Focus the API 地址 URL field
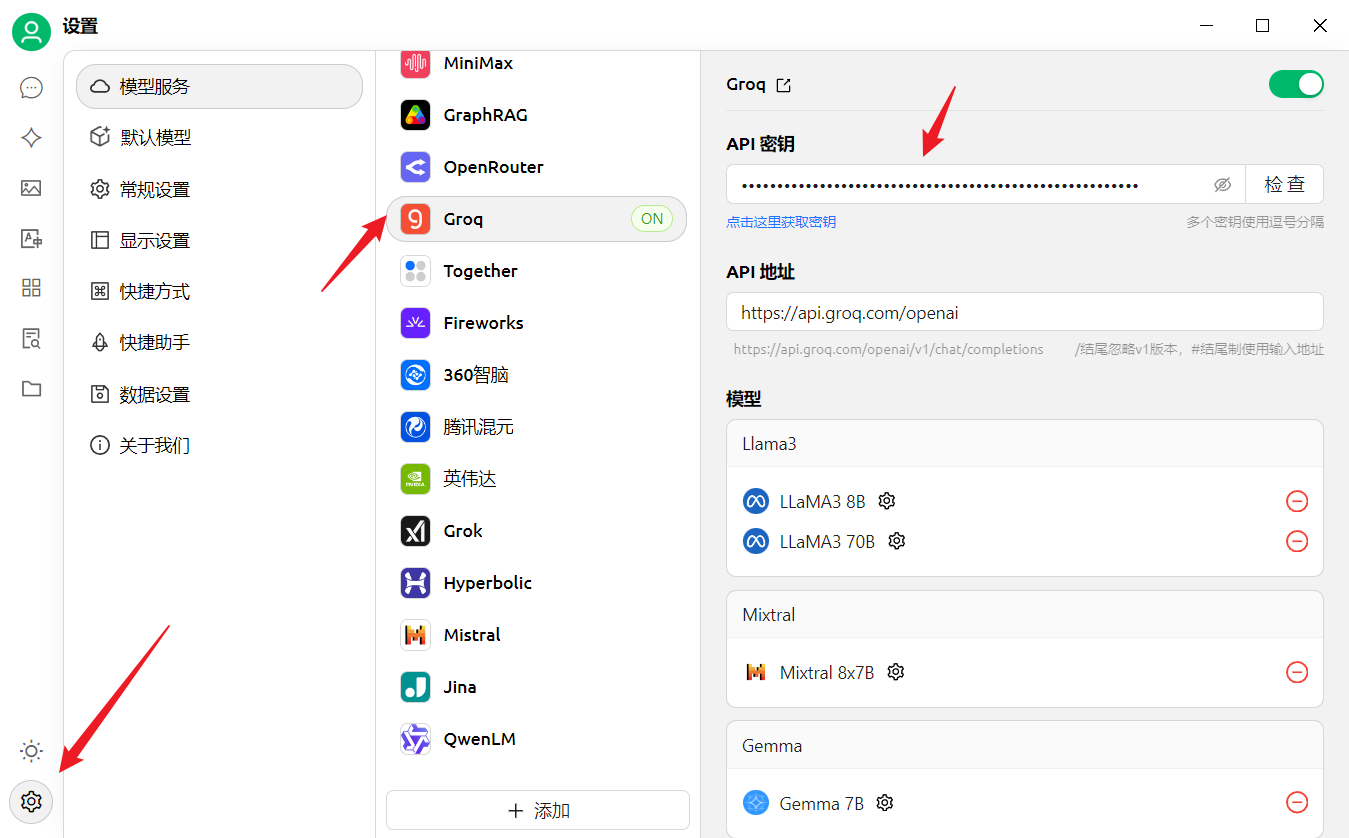Viewport: 1349px width, 838px height. [x=1025, y=312]
